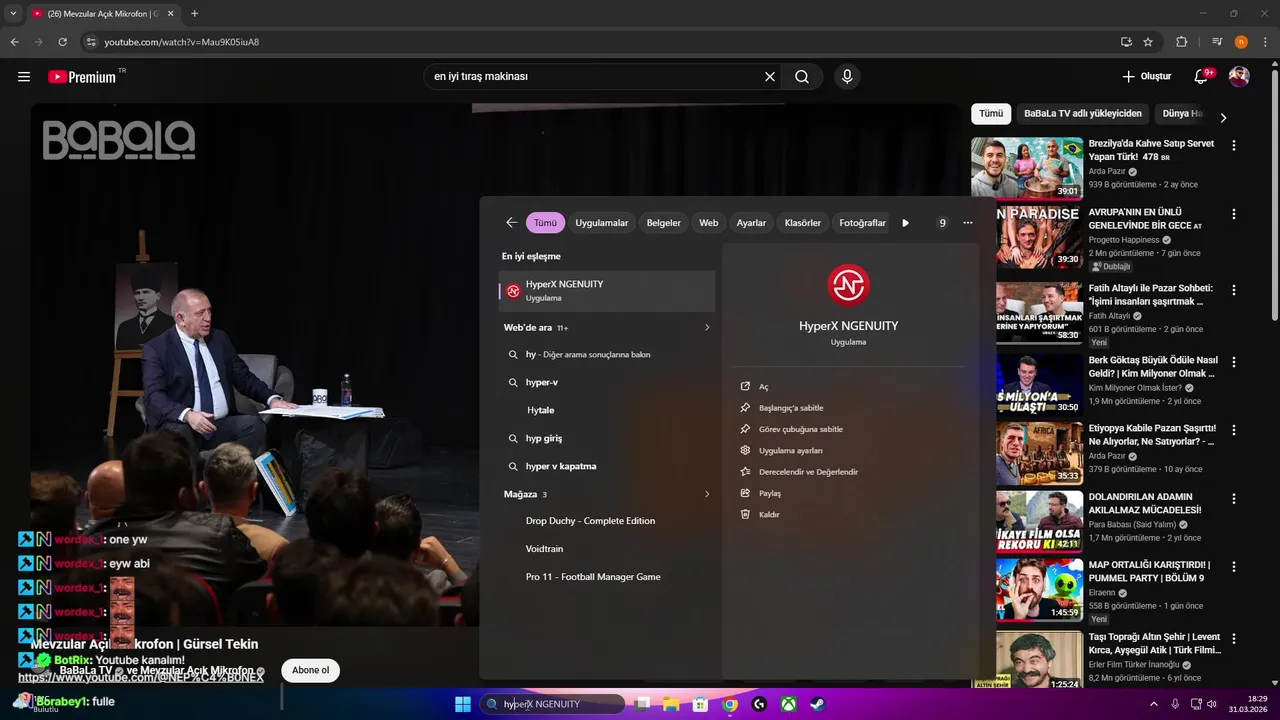The image size is (1280, 720).
Task: Switch to Uygulamalar search filter
Action: pos(602,223)
